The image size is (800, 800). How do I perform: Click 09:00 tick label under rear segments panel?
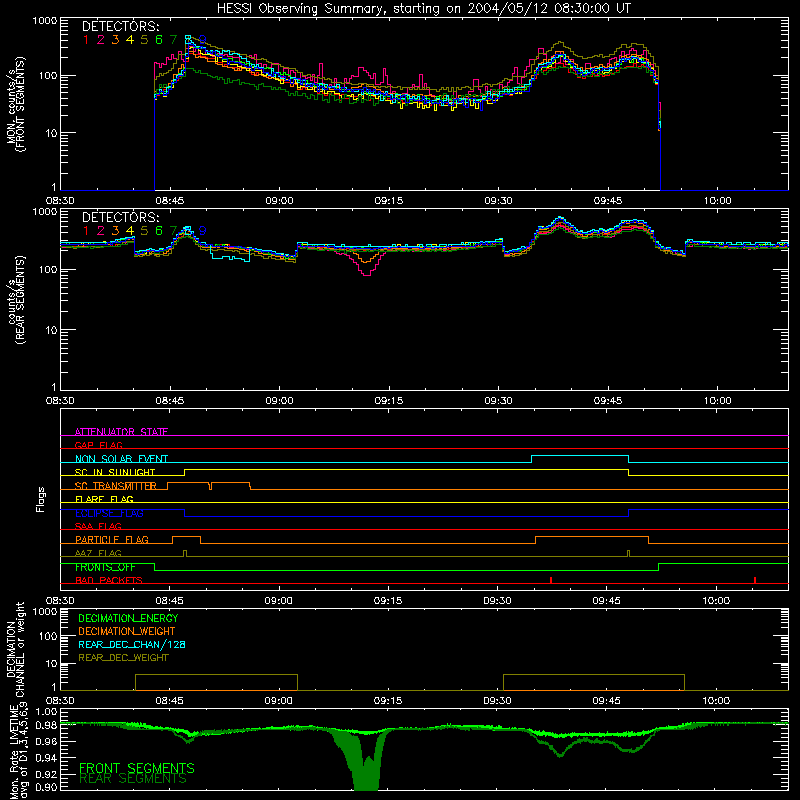[x=279, y=401]
